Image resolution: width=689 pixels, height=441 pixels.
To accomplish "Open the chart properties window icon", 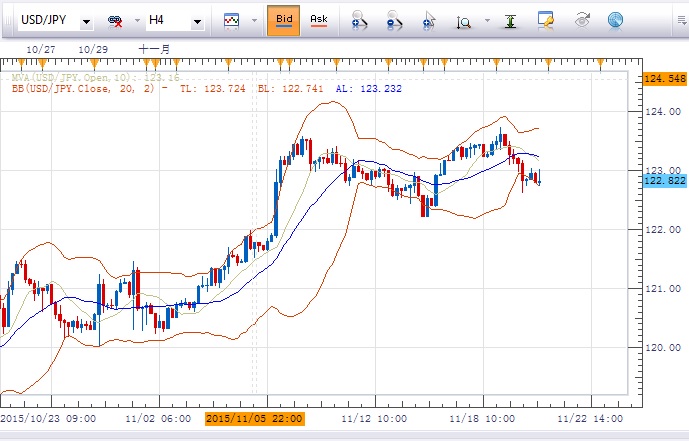I will click(x=546, y=20).
